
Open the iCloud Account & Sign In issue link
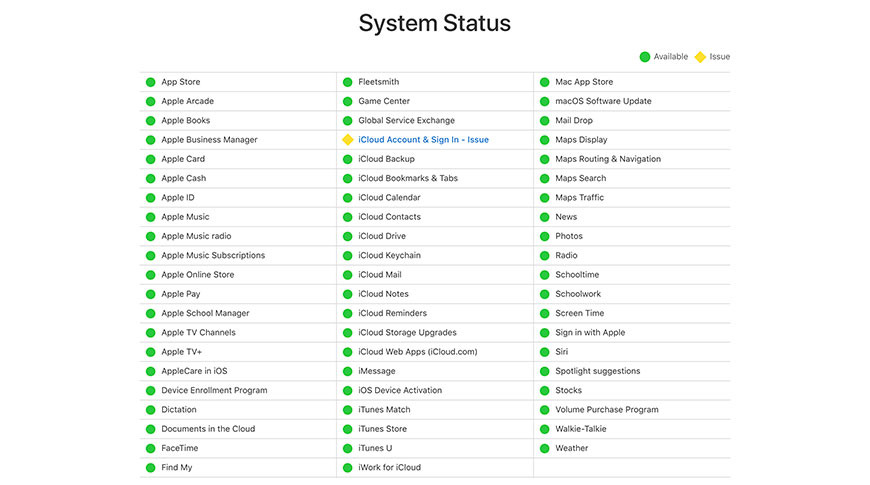point(423,140)
